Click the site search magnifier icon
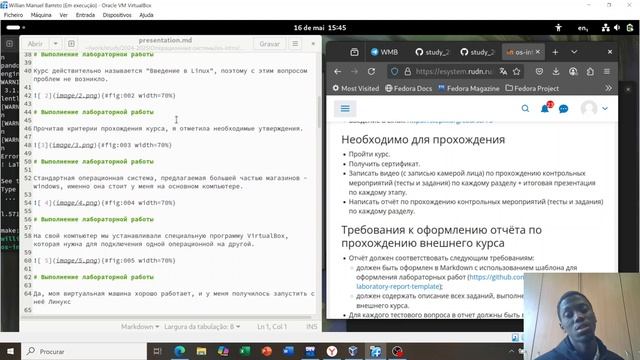The height and width of the screenshot is (360, 640). [525, 109]
